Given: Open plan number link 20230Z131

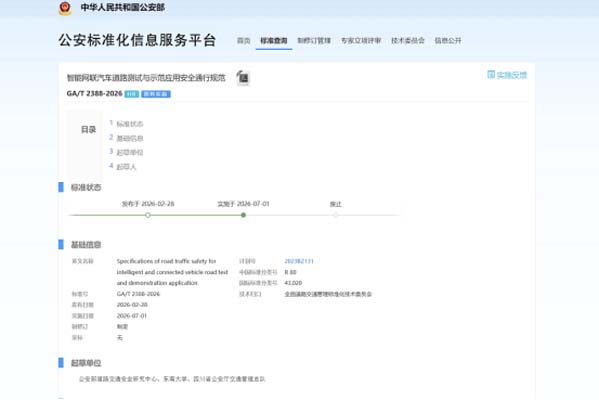Looking at the screenshot, I should pyautogui.click(x=299, y=261).
